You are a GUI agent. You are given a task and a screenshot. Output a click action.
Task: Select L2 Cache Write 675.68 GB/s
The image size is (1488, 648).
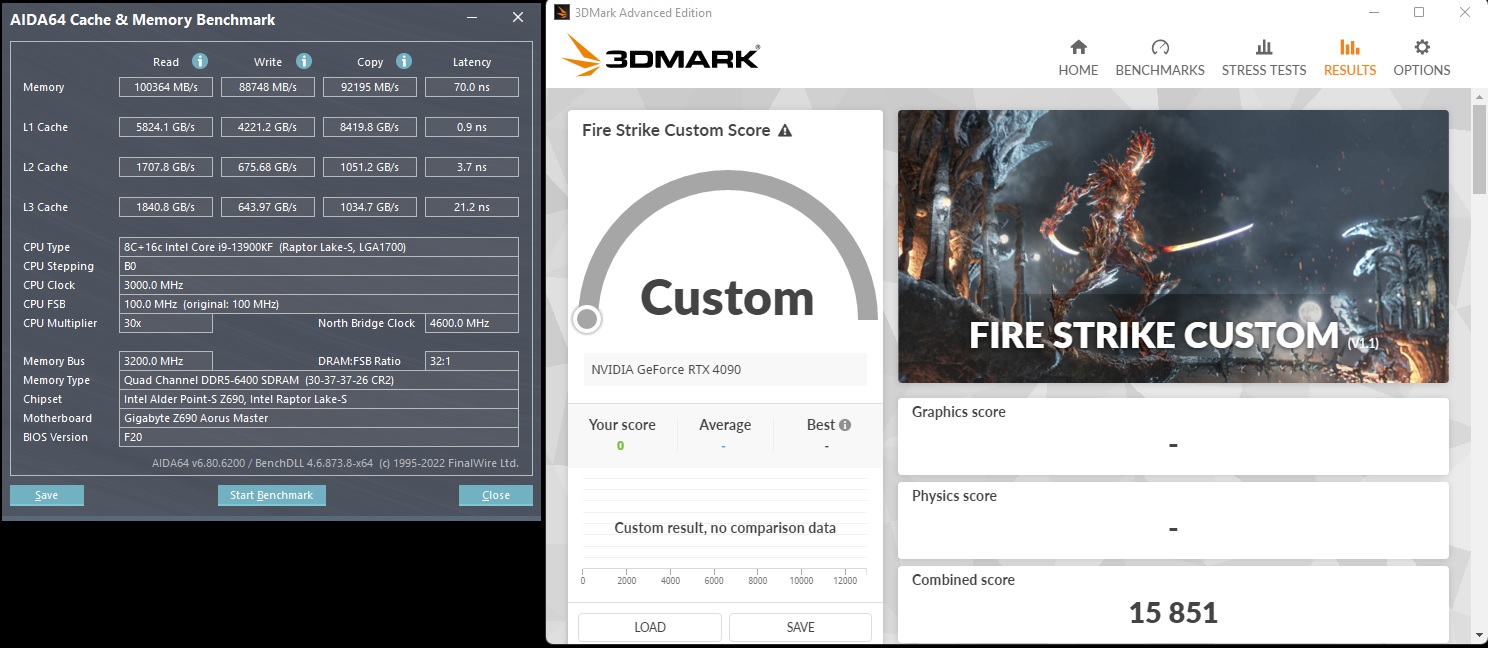coord(268,167)
